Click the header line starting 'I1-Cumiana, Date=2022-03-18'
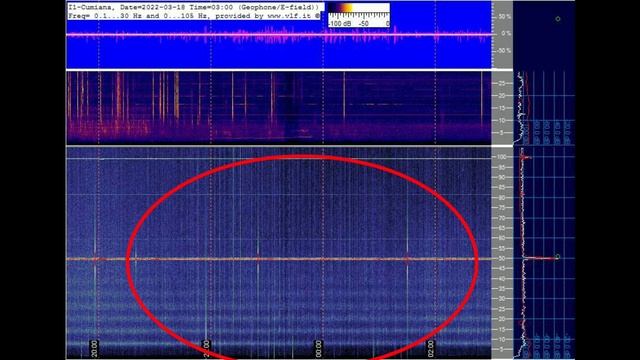Screen dimensions: 640x360 [193, 7]
